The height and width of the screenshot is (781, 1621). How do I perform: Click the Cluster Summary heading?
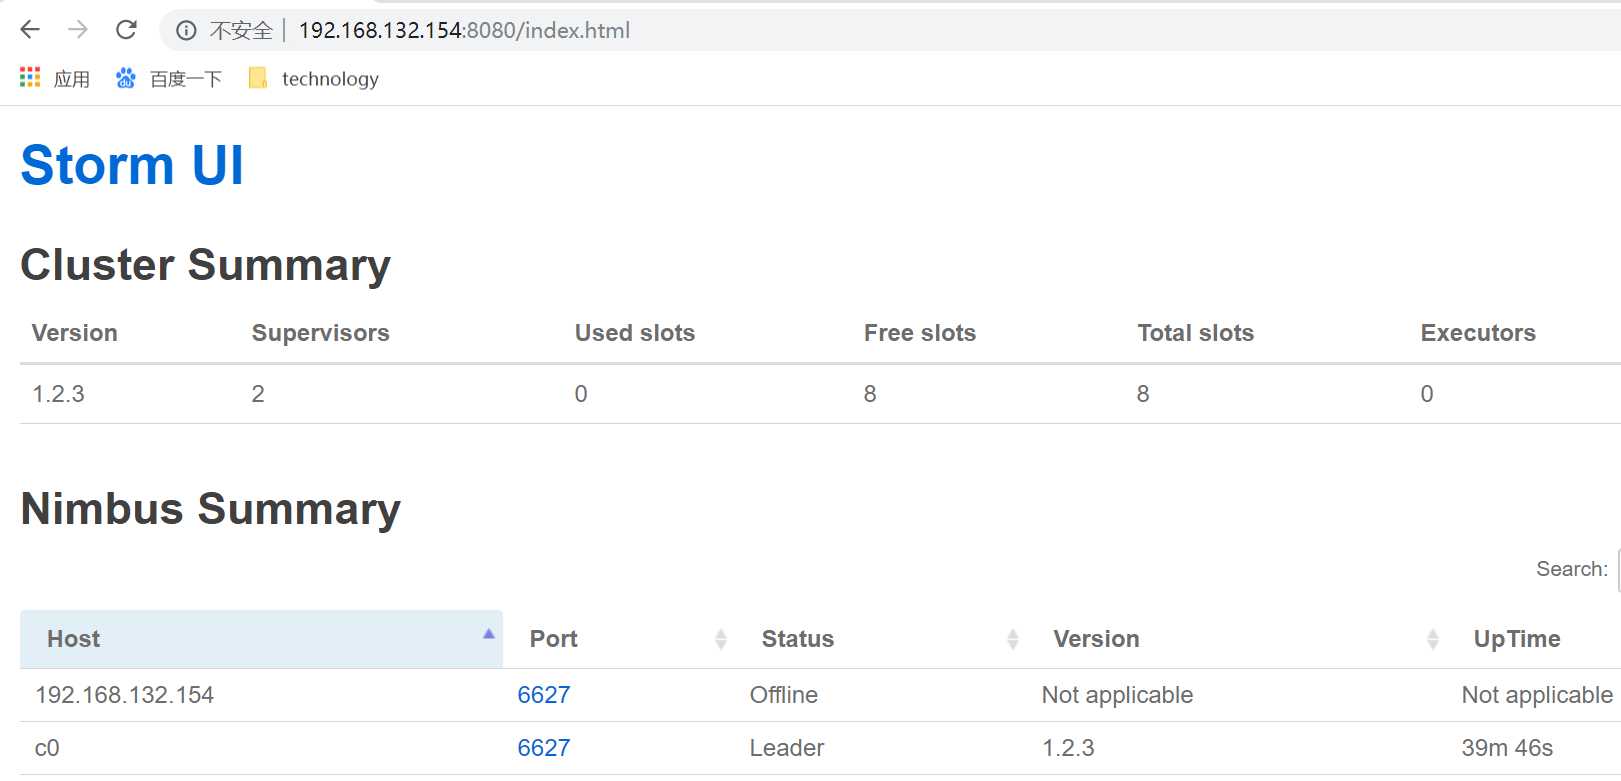click(205, 265)
